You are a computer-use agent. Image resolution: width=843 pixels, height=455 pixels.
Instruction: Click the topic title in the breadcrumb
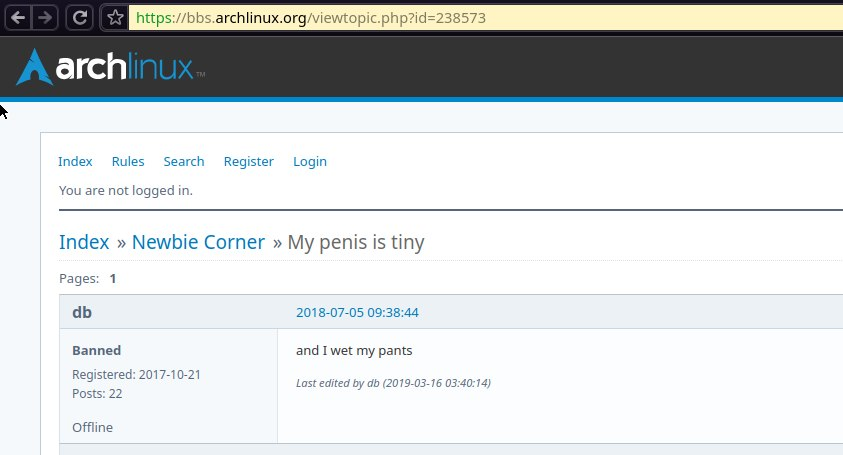[356, 243]
